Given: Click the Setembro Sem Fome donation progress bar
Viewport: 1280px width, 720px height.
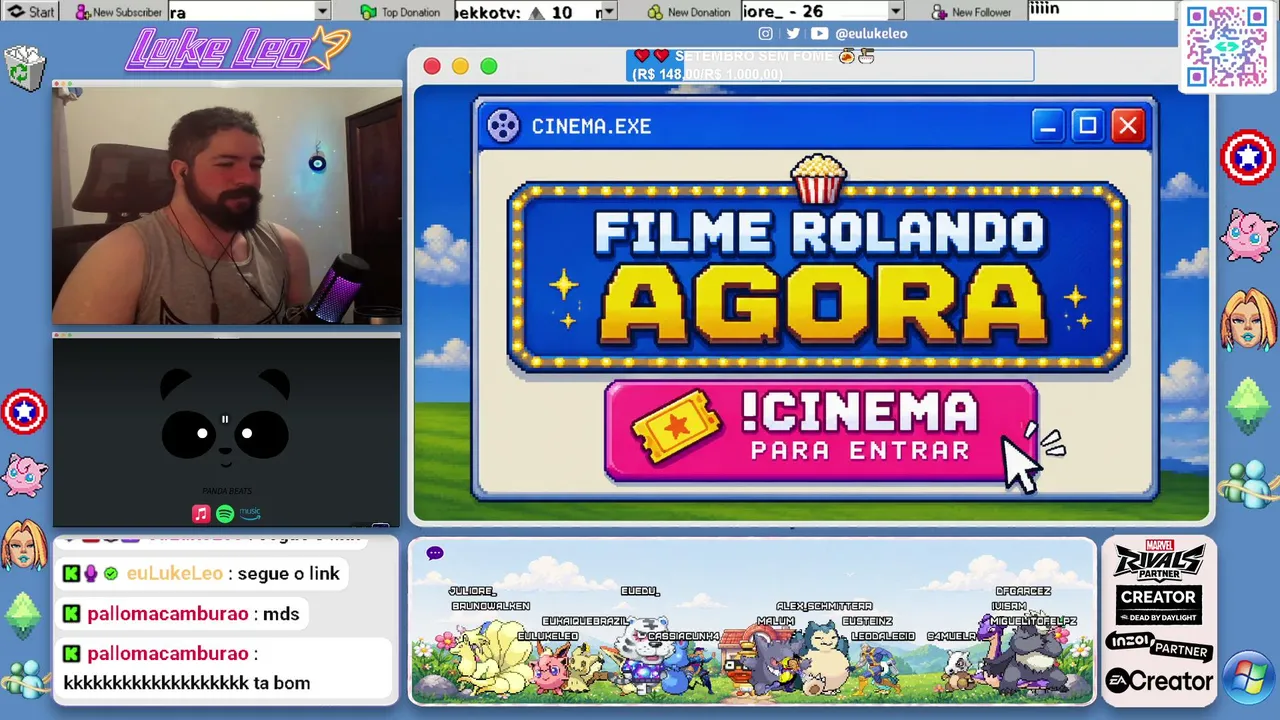Looking at the screenshot, I should pos(830,65).
